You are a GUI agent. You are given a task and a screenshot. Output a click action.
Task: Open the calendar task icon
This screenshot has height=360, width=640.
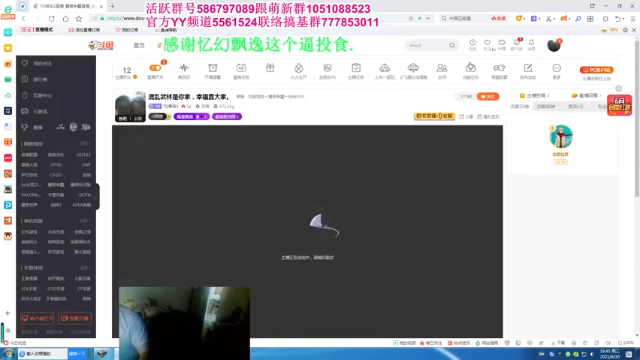click(x=241, y=68)
